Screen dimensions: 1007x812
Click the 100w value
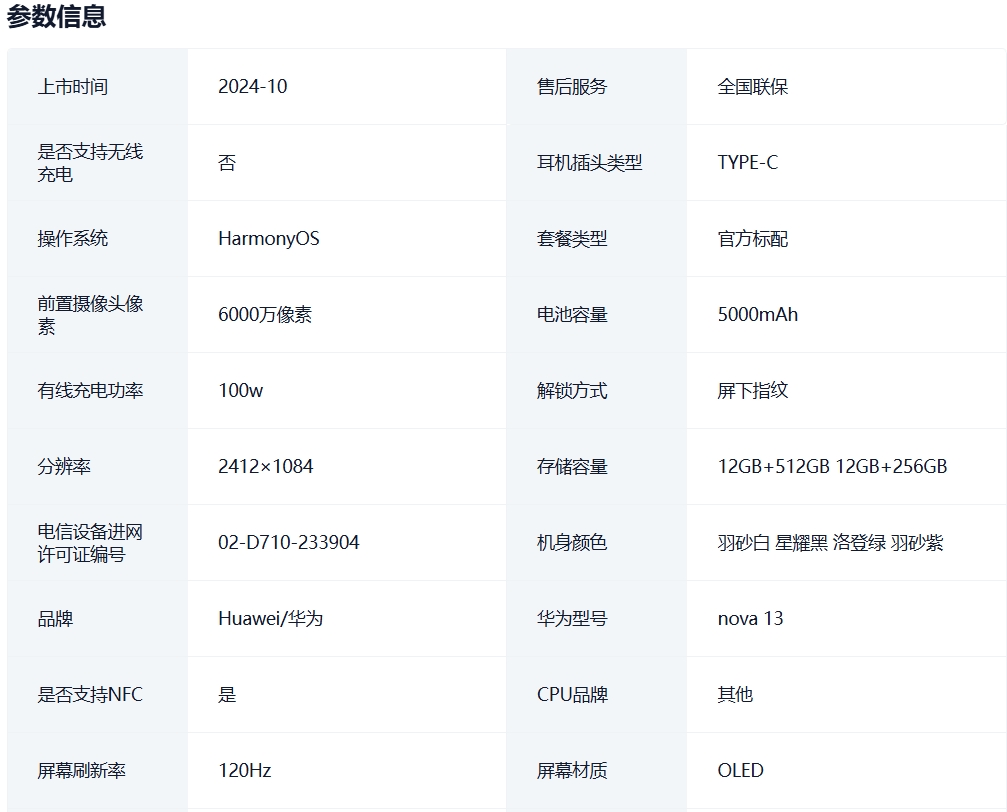click(x=241, y=391)
